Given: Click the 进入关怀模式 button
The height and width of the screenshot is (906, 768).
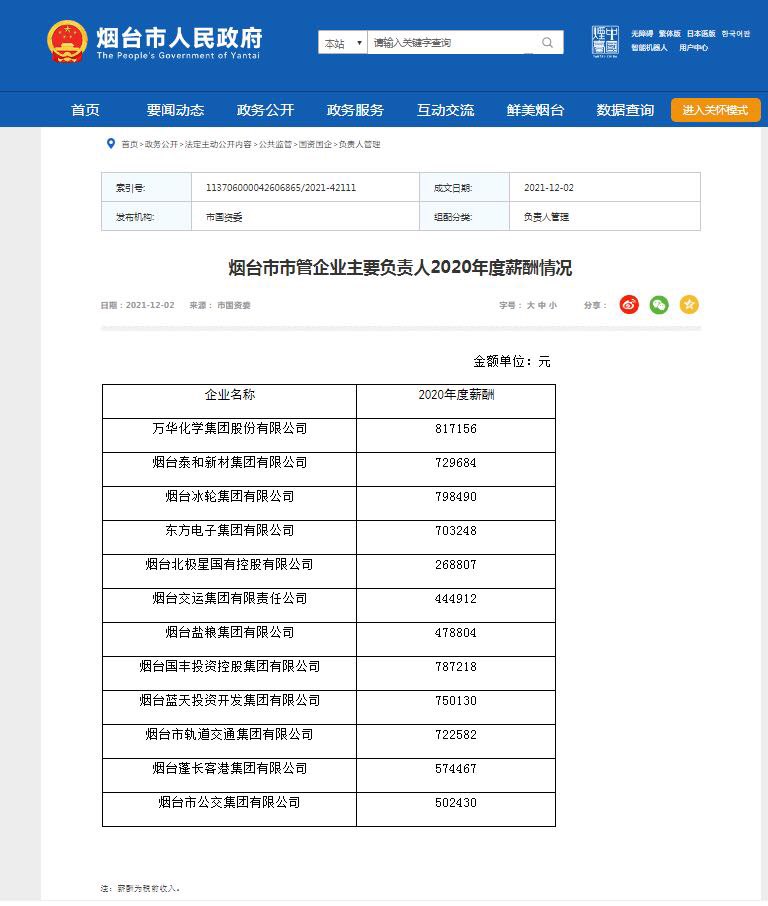Looking at the screenshot, I should (715, 110).
